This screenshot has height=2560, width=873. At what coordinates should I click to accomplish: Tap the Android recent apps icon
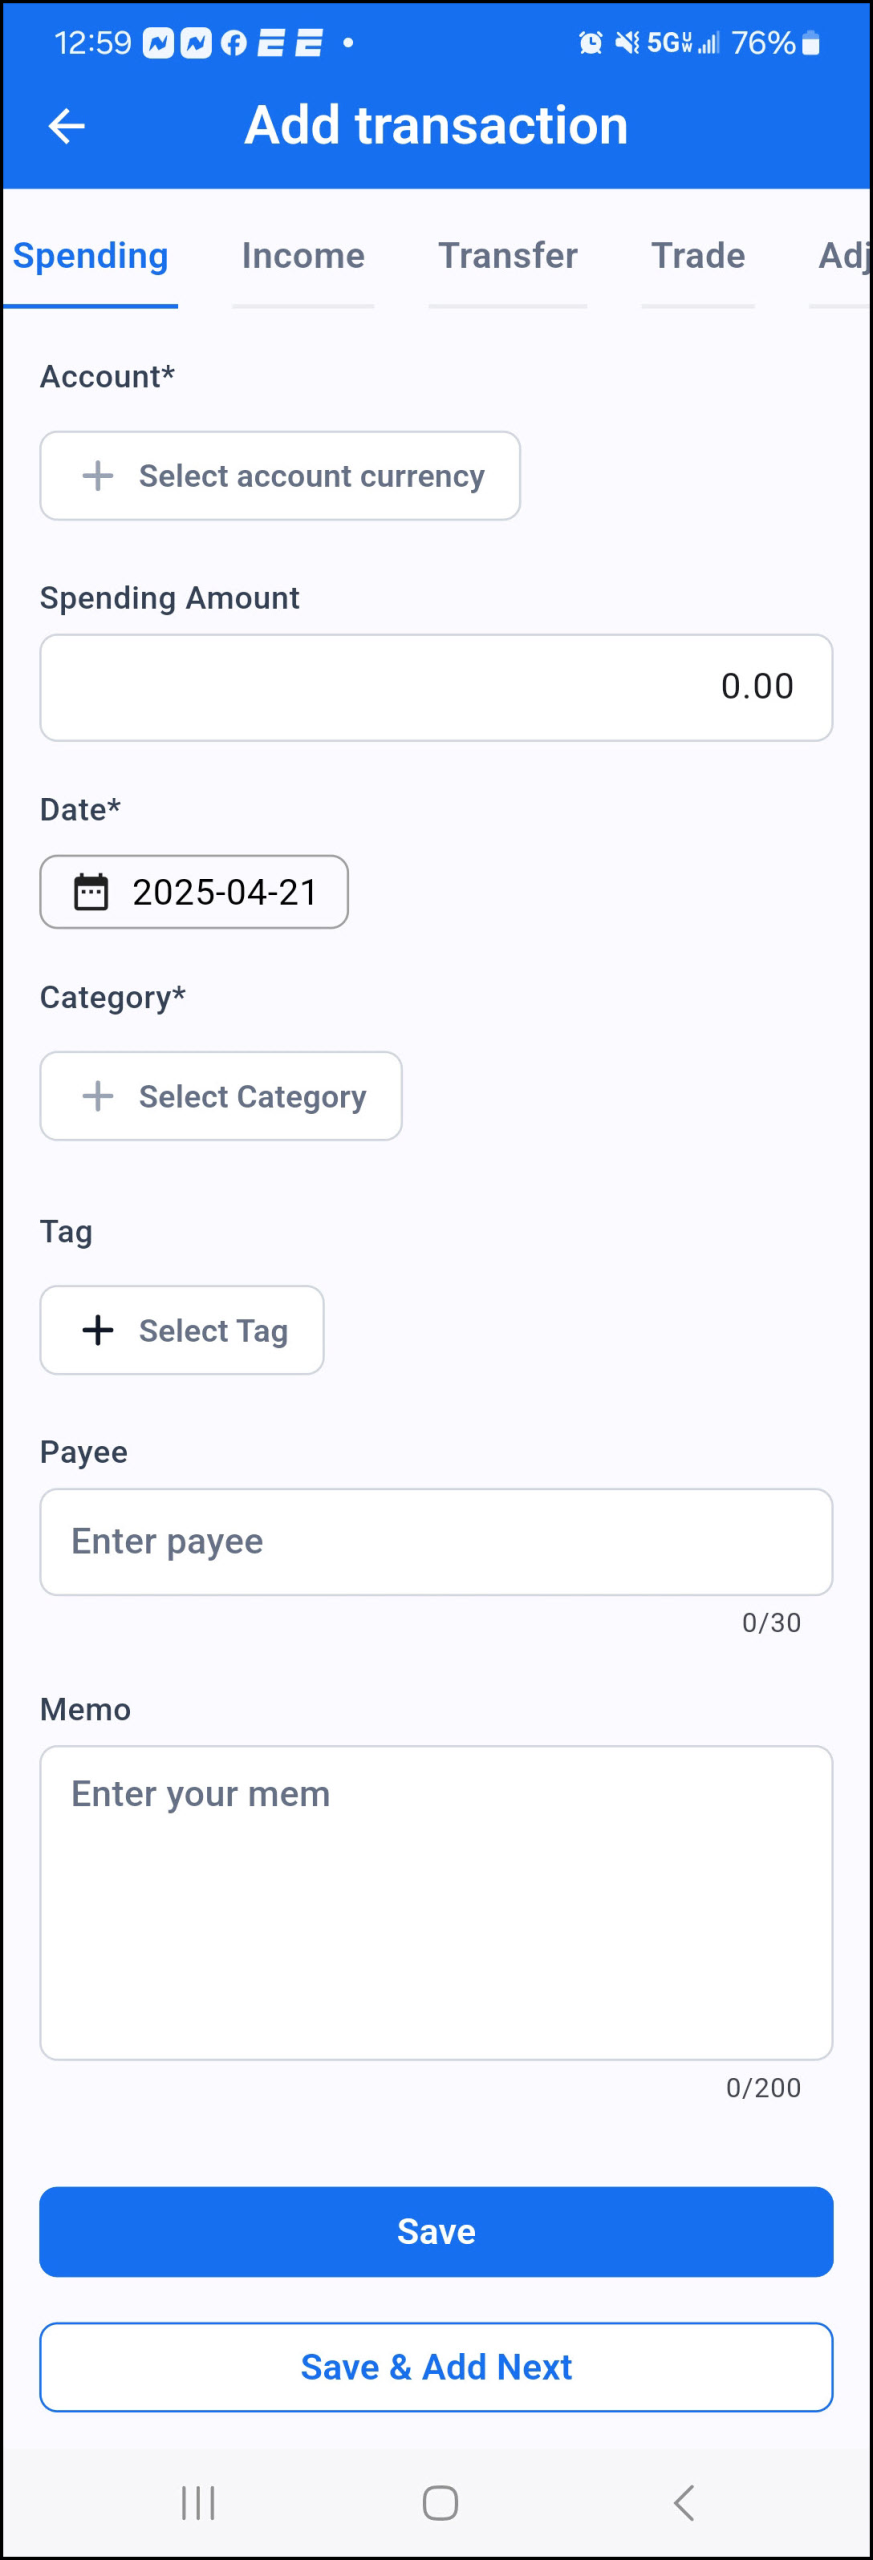point(198,2503)
